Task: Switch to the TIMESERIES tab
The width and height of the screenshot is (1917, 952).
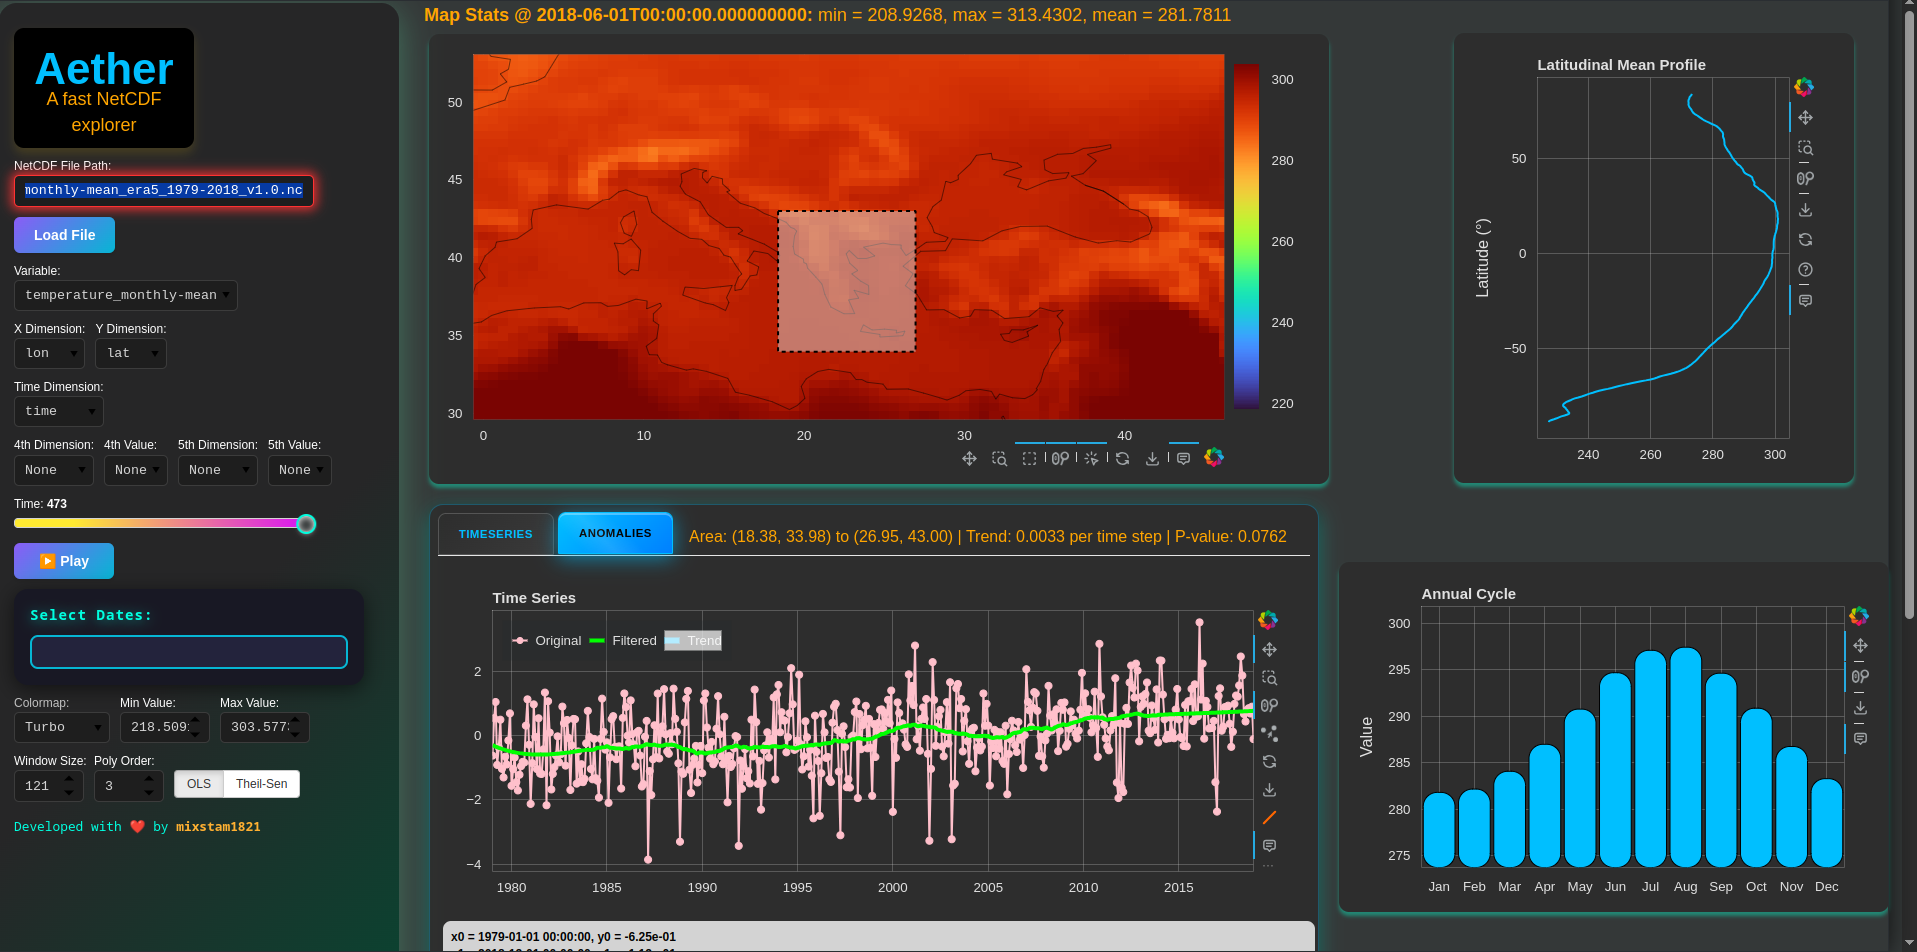Action: [x=495, y=534]
